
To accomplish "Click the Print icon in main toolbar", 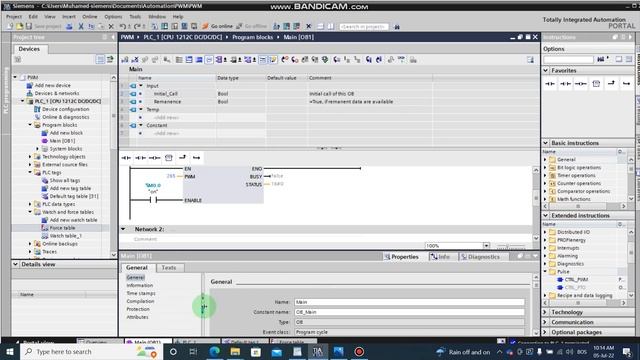I will pyautogui.click(x=69, y=26).
